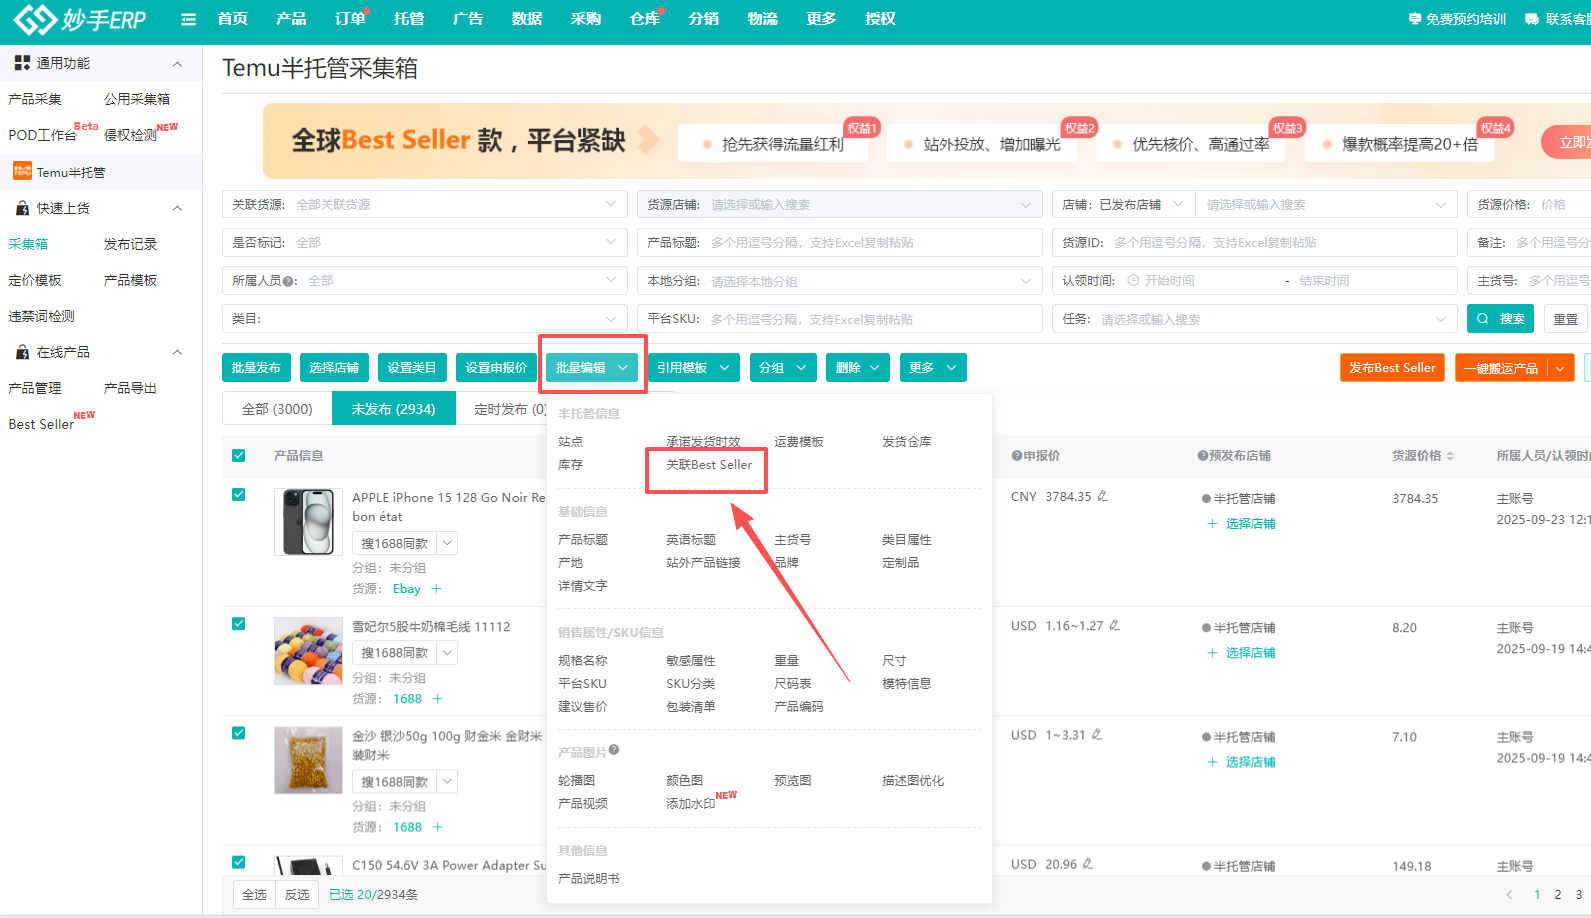Viewport: 1591px width, 918px height.
Task: Expand the 批量编辑 dropdown button
Action: pos(592,368)
